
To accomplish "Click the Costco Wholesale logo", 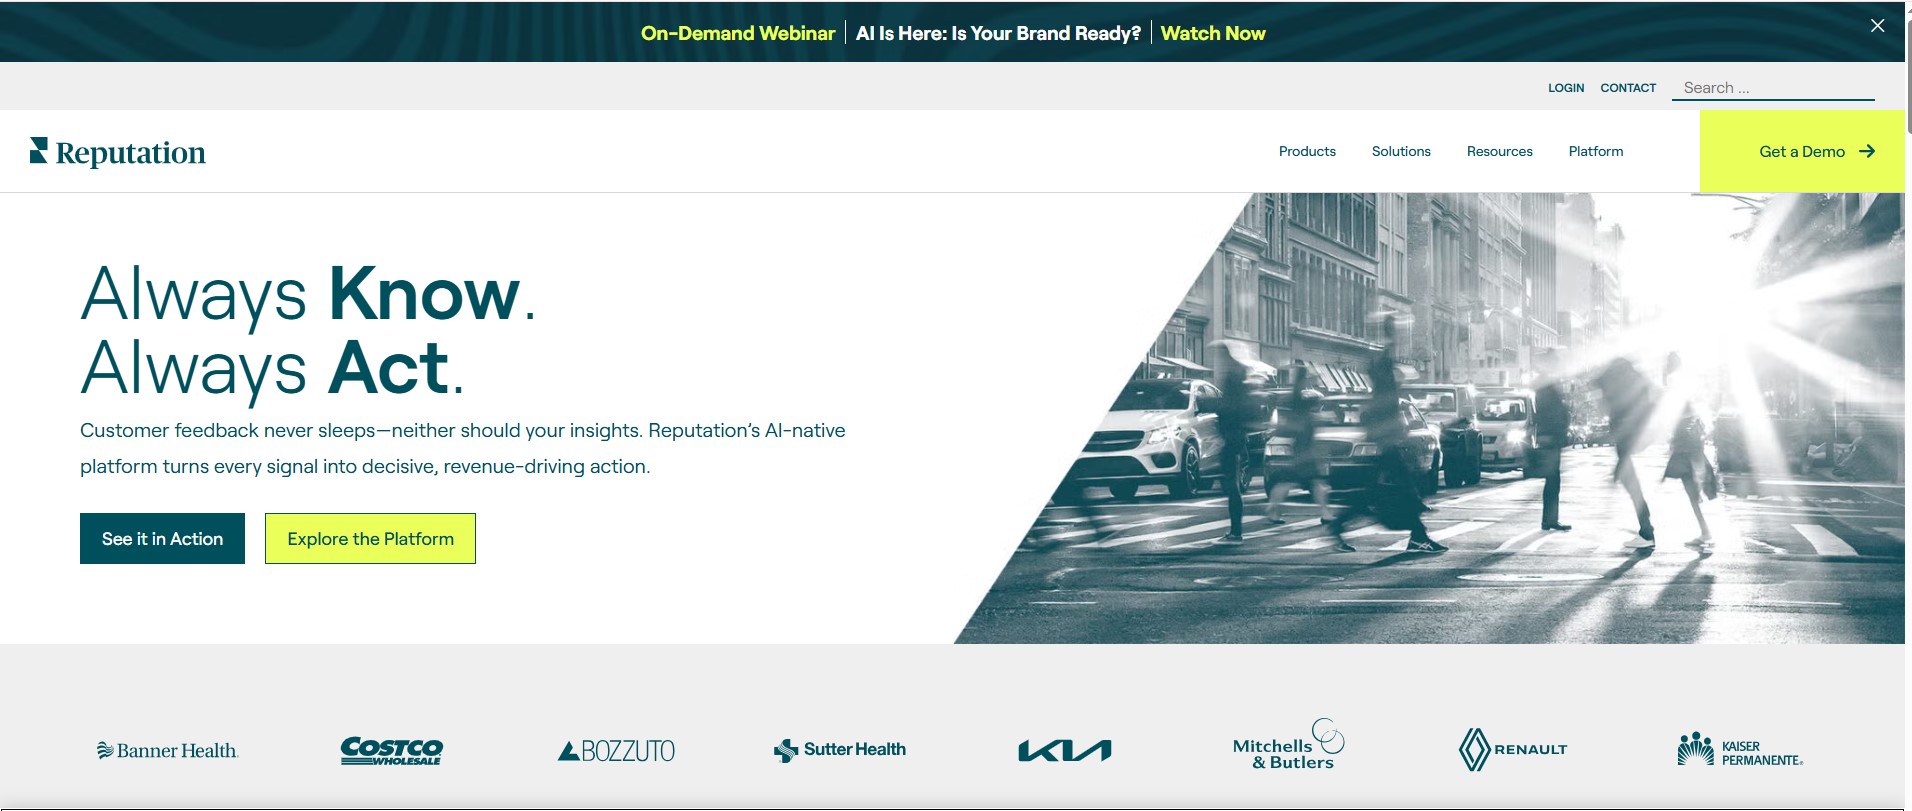I will [x=392, y=750].
